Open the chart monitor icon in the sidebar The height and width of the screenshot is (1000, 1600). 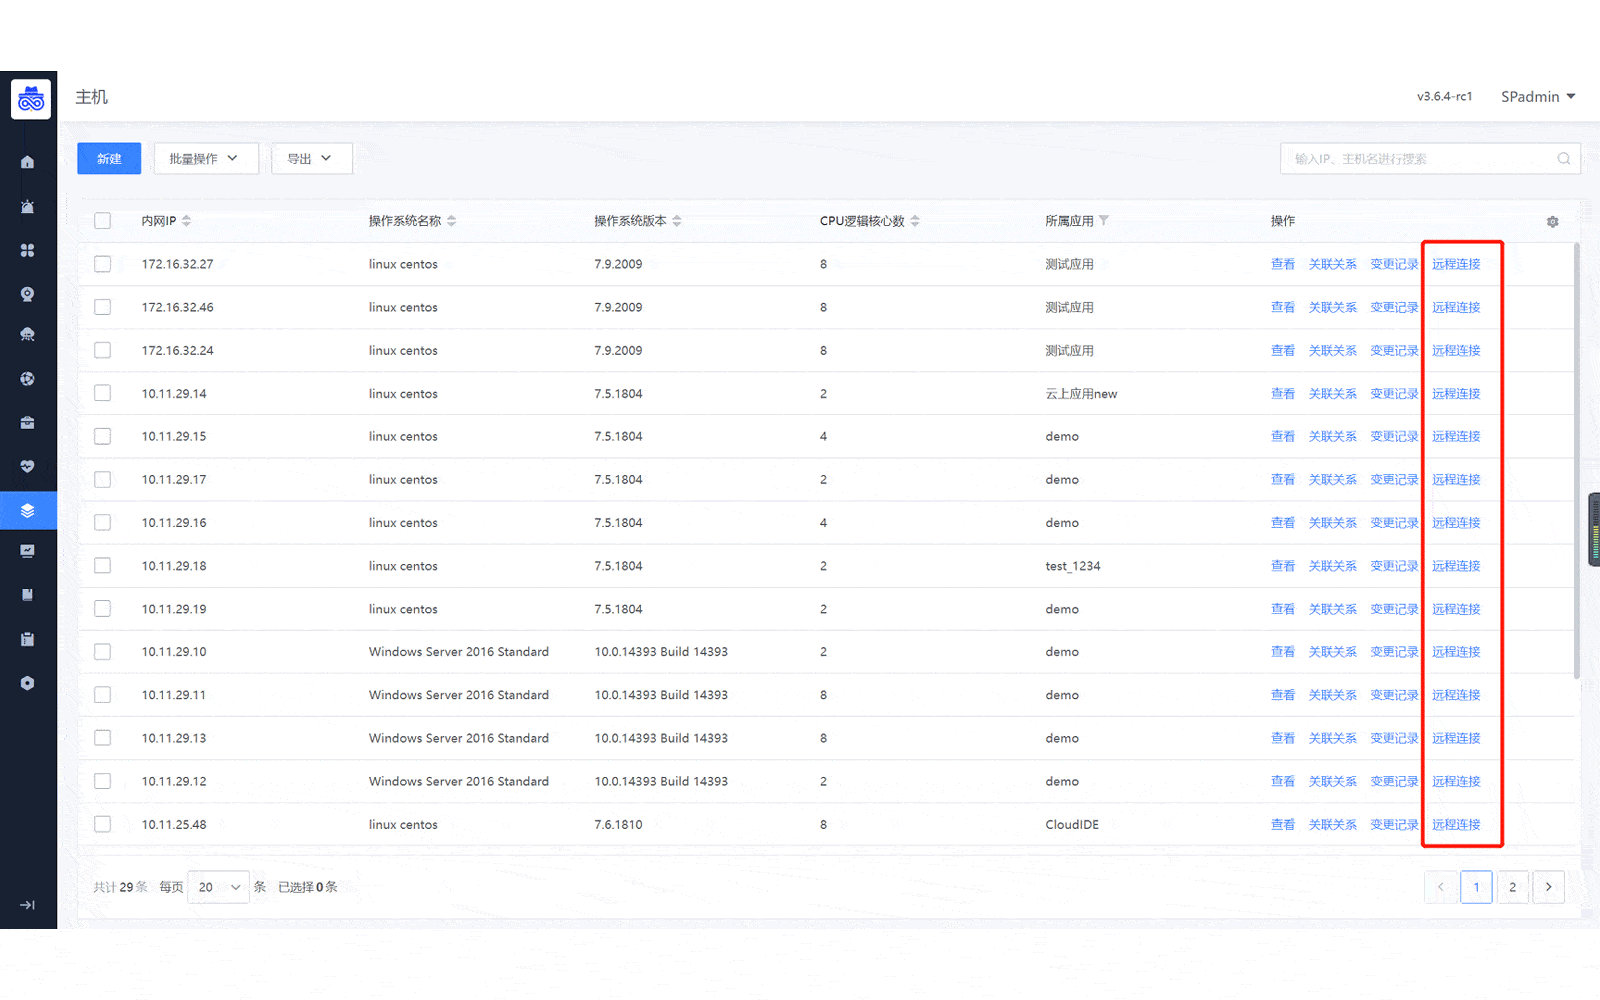pos(28,551)
